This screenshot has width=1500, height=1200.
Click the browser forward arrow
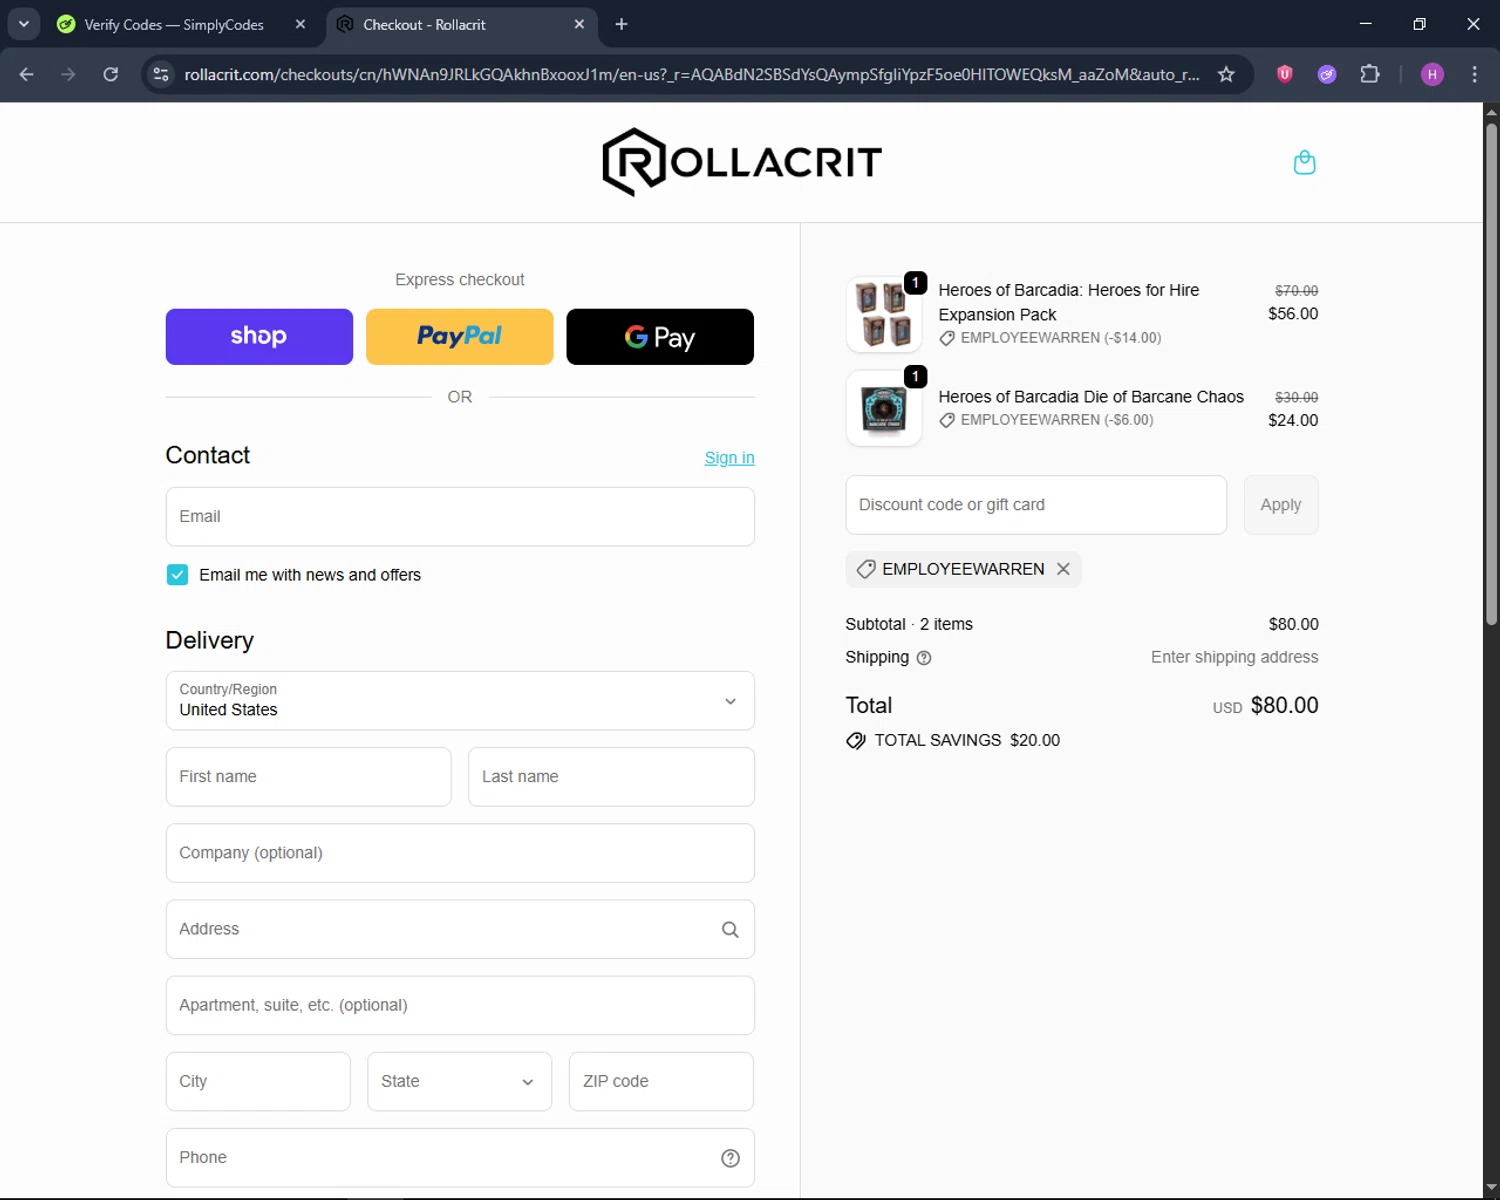pos(68,74)
